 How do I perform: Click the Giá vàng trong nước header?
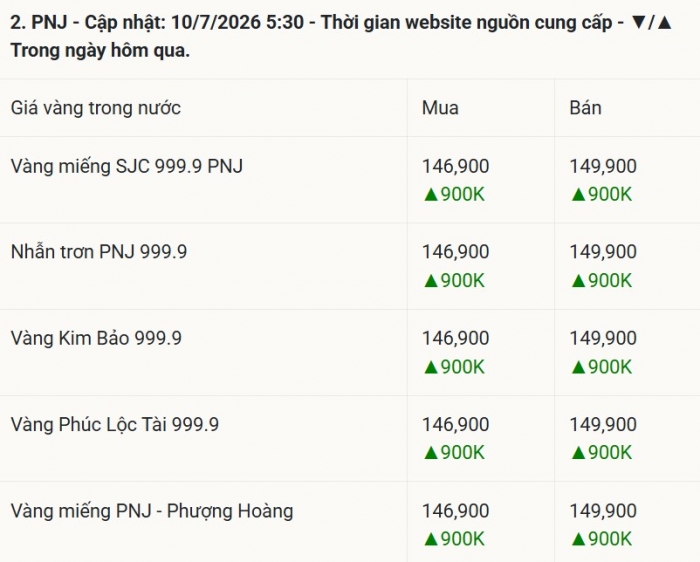[96, 108]
